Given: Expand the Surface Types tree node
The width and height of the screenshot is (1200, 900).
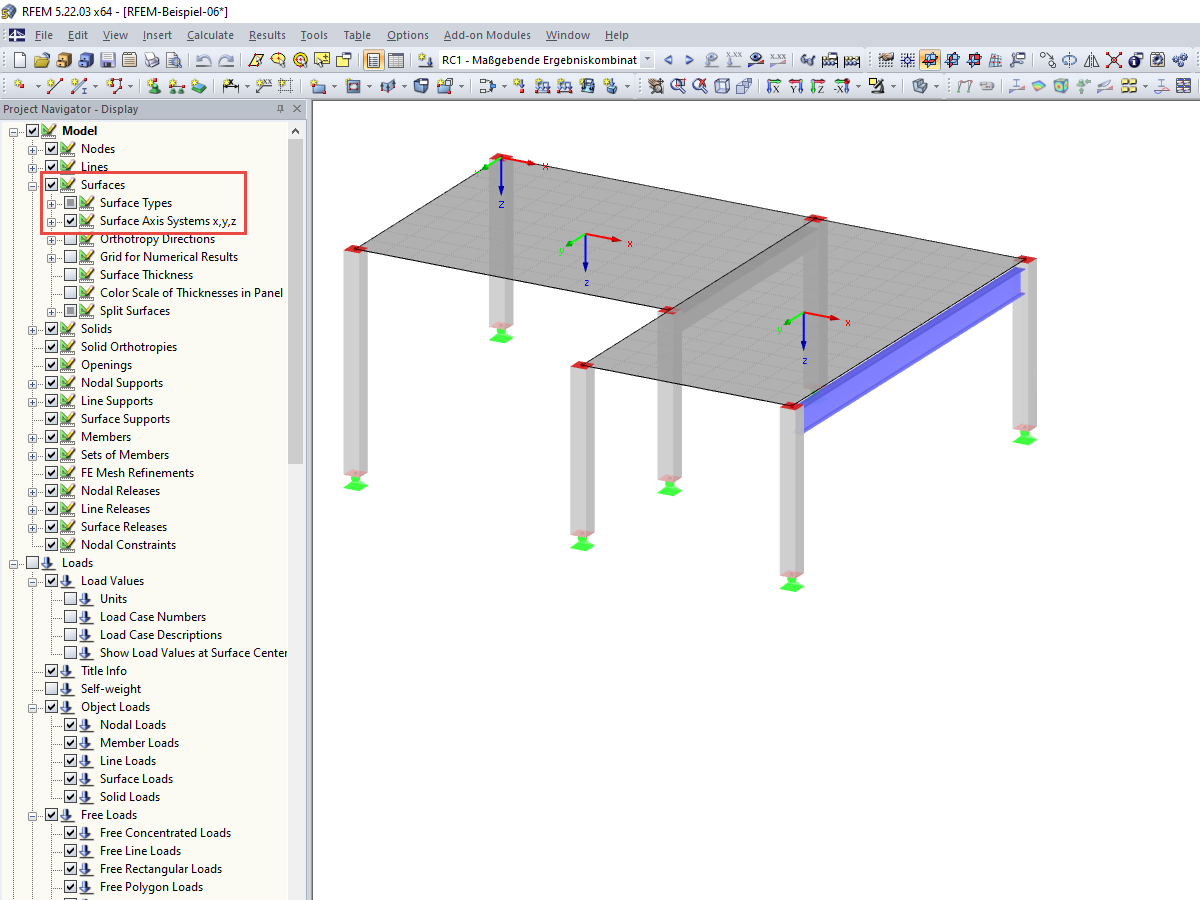Looking at the screenshot, I should 52,203.
